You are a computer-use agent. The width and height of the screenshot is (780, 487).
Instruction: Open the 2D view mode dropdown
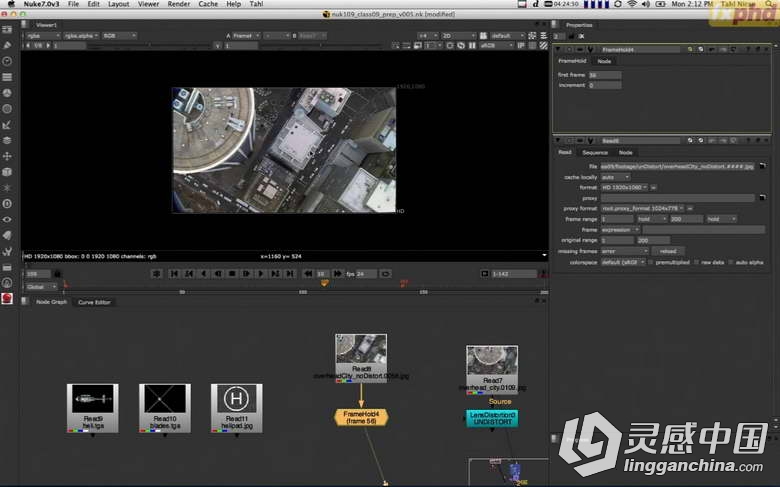[x=458, y=36]
